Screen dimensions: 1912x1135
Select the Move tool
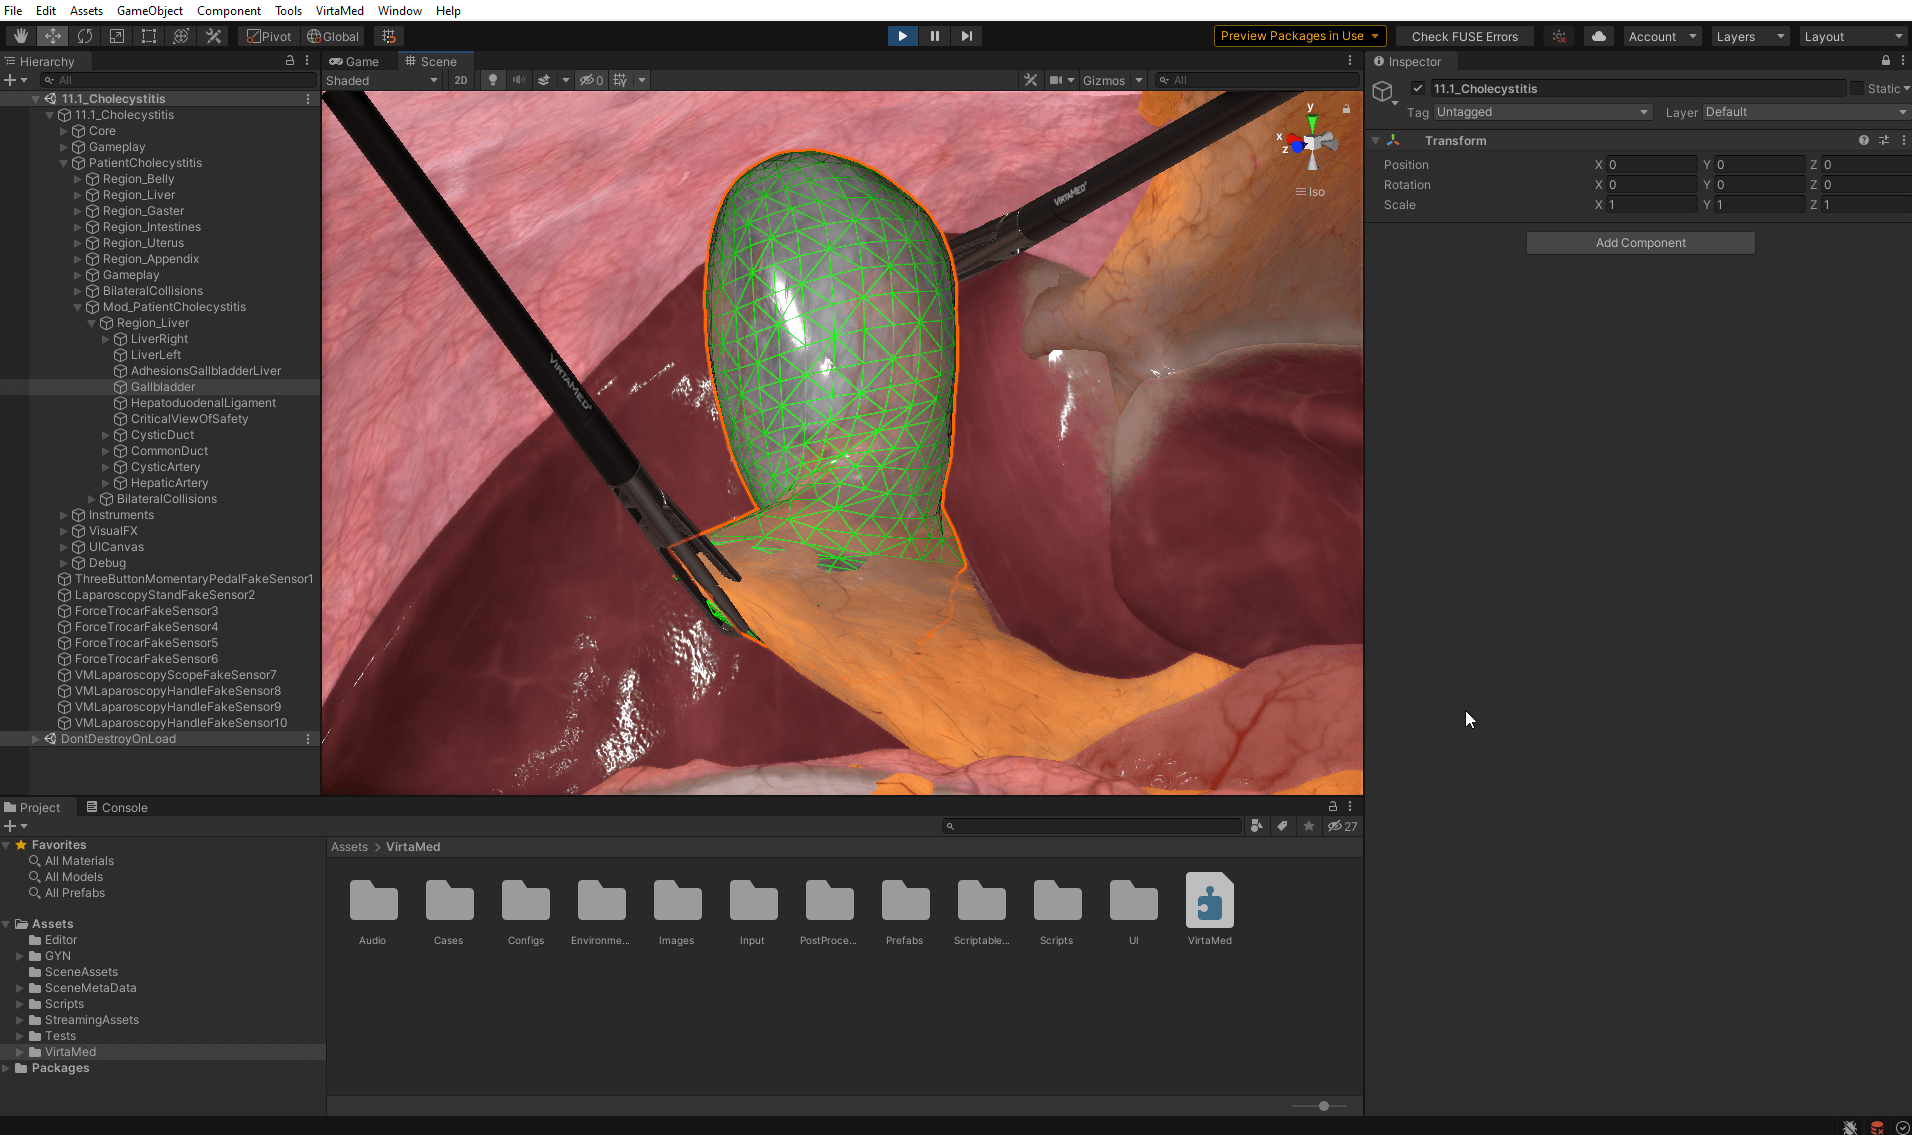(52, 36)
